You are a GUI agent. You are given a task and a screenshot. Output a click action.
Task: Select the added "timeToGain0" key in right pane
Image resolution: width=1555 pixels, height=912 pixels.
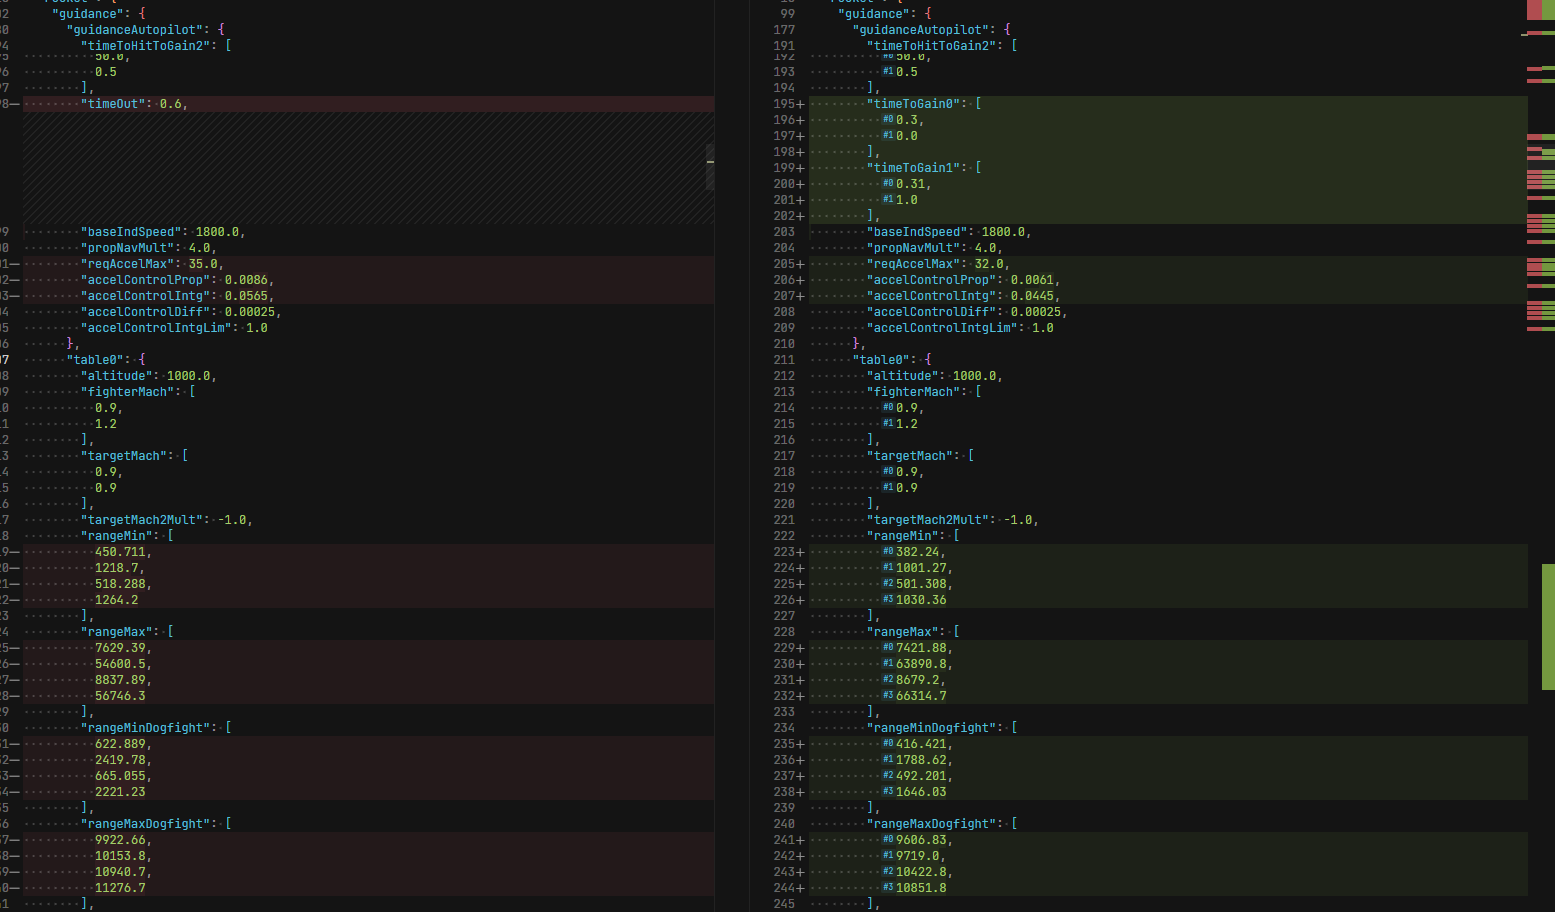914,104
